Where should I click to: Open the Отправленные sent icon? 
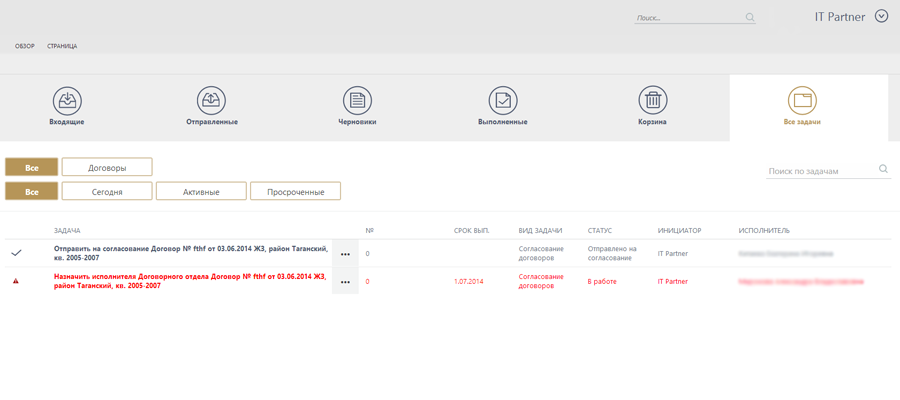coord(212,102)
